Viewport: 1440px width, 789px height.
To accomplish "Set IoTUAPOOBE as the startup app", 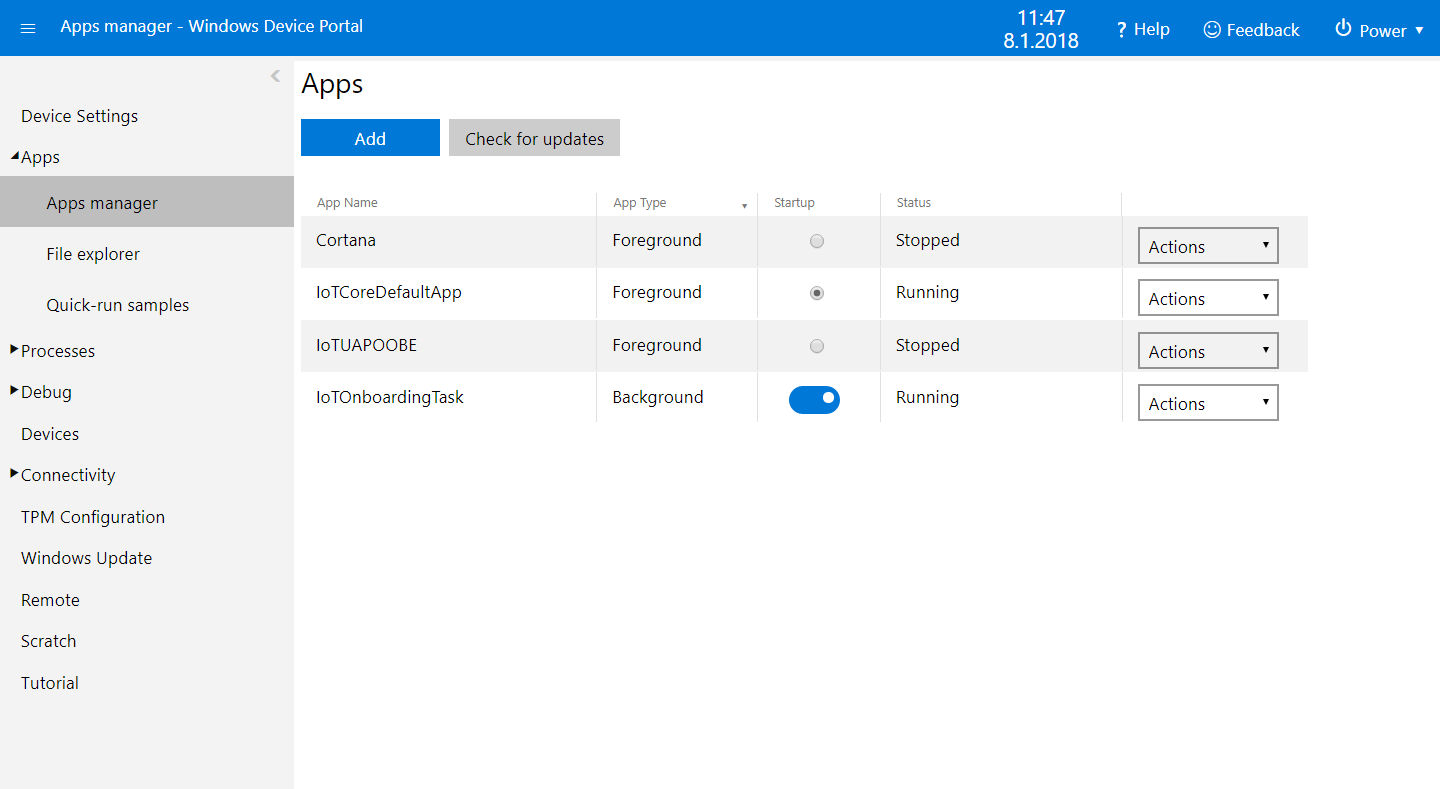I will [817, 346].
